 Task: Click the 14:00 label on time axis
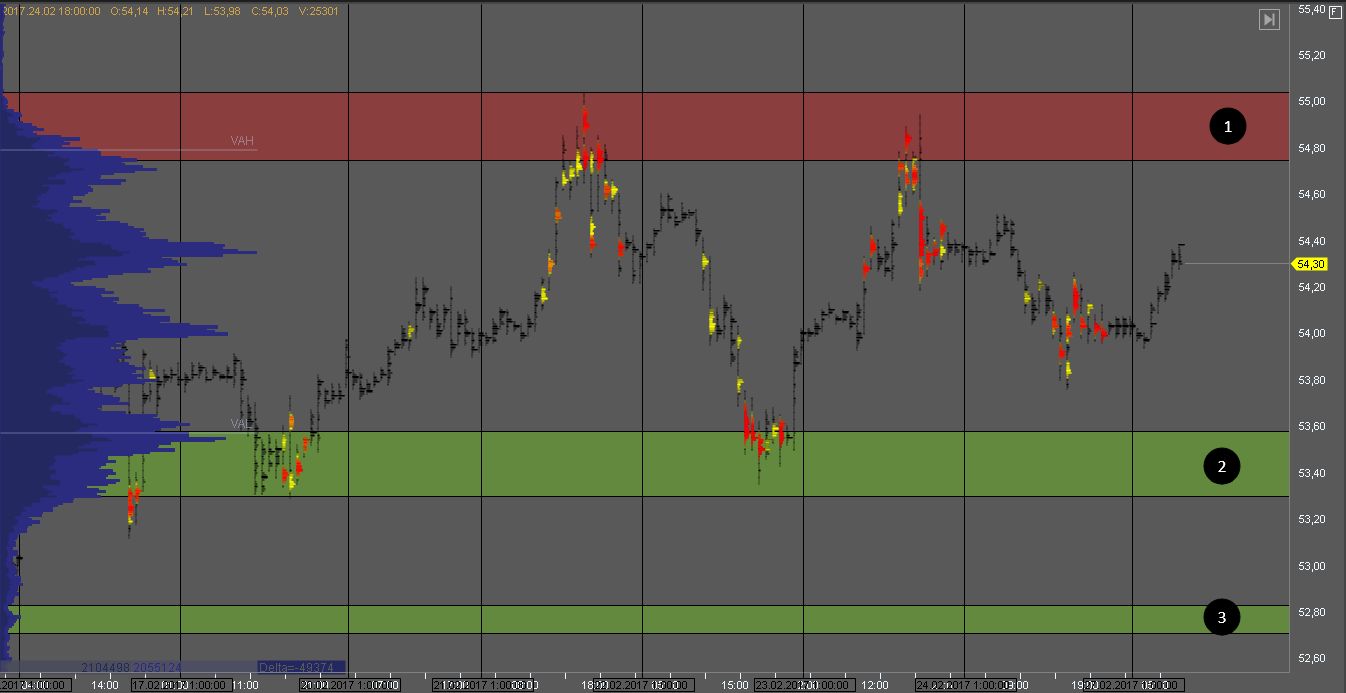click(105, 685)
